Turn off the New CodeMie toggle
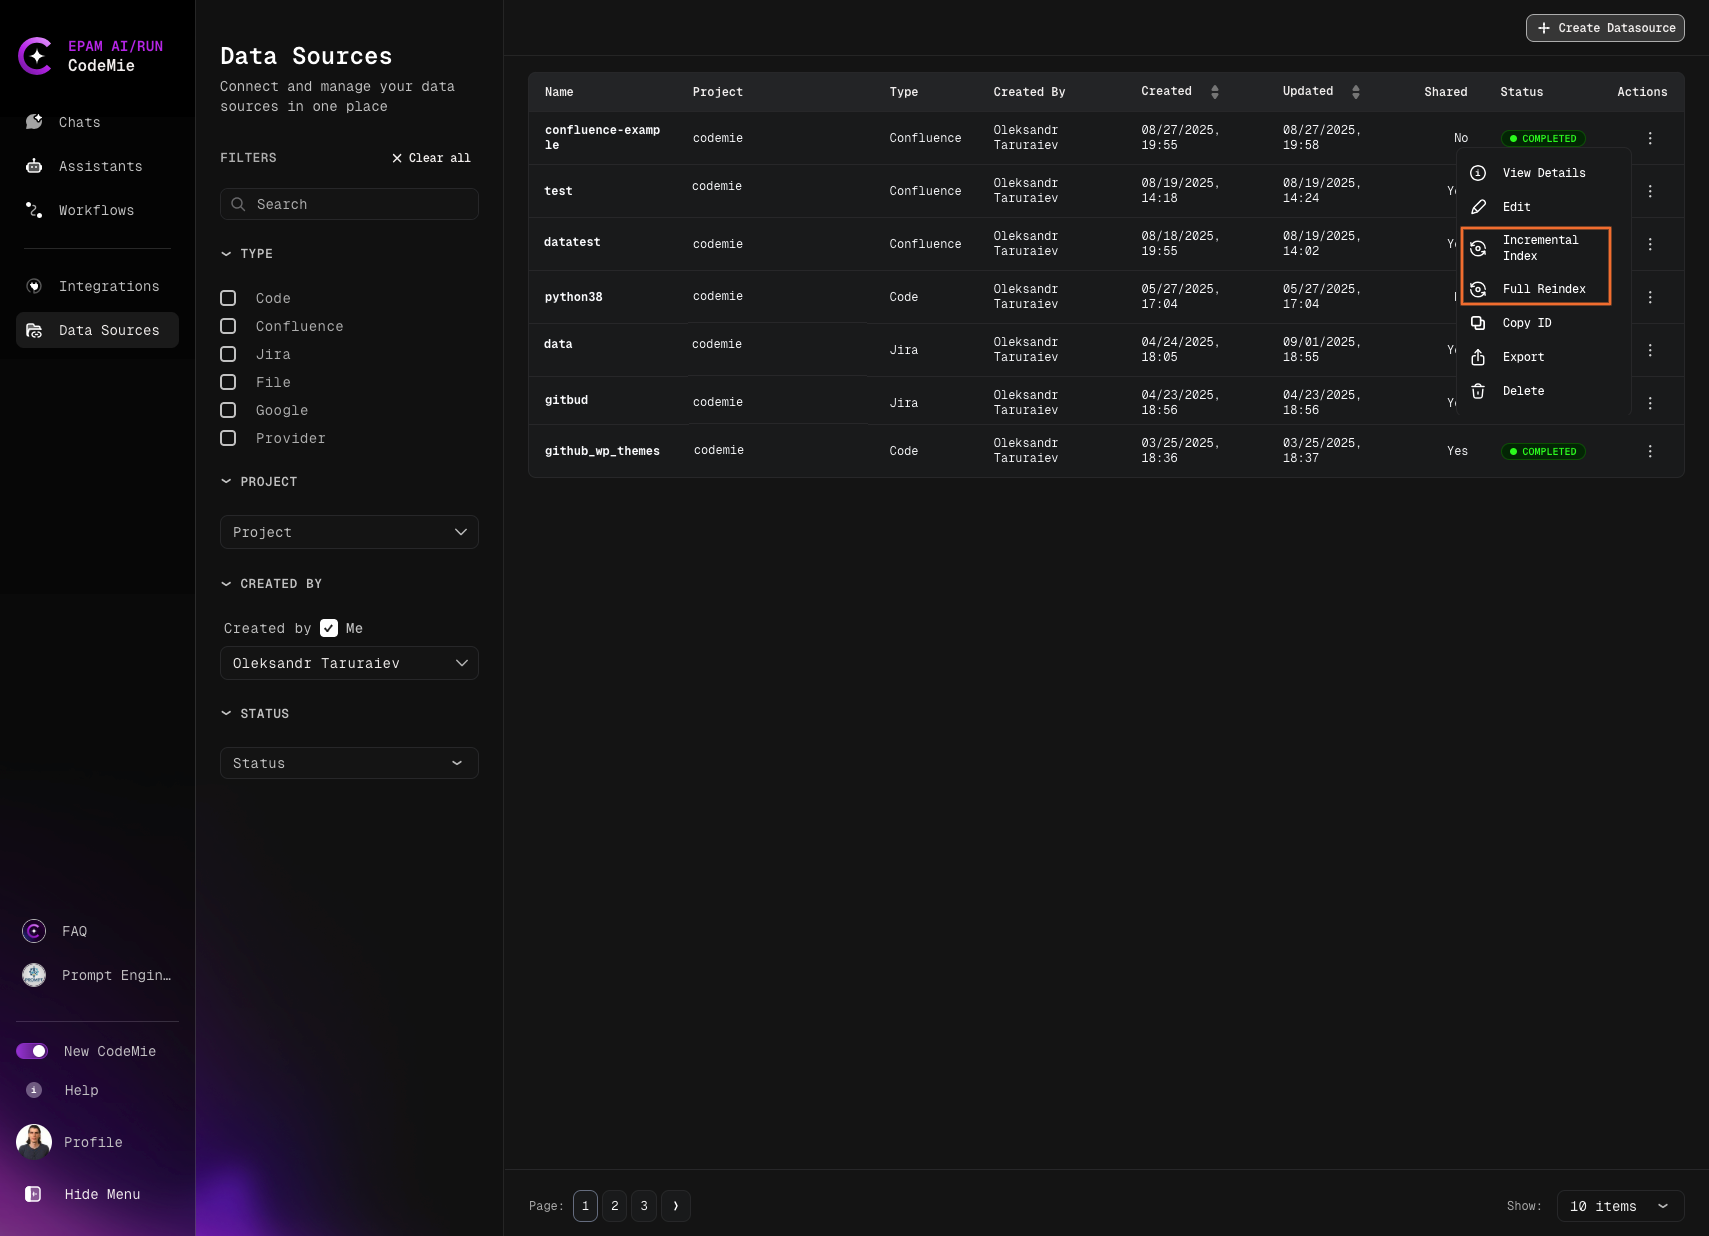 (32, 1051)
